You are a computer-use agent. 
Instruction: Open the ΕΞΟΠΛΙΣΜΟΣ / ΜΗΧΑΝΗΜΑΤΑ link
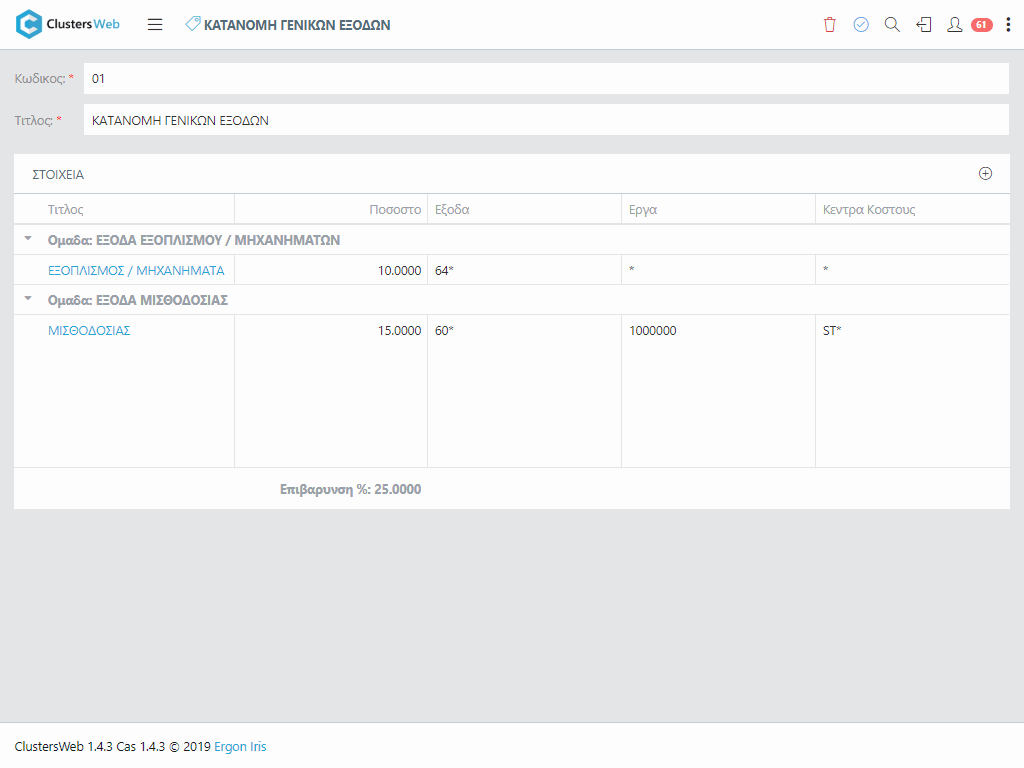[x=136, y=270]
